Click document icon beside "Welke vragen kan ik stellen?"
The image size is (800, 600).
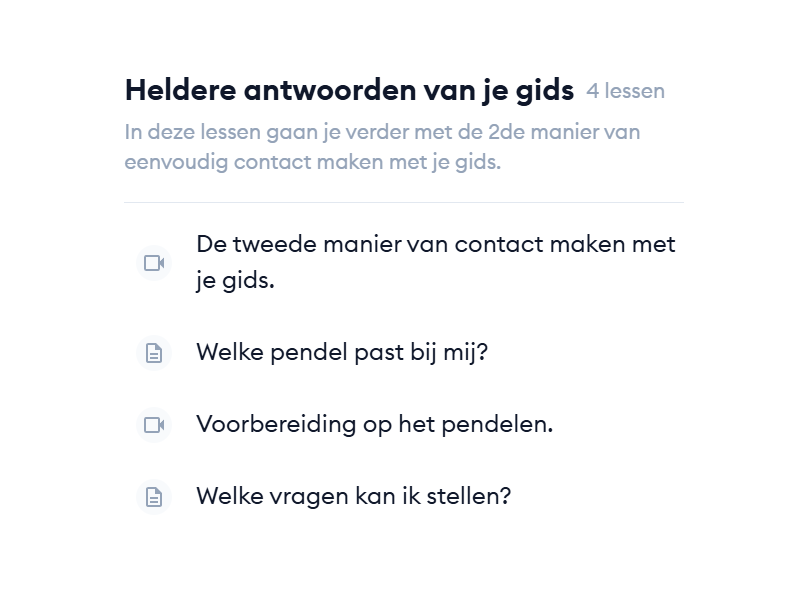[154, 497]
